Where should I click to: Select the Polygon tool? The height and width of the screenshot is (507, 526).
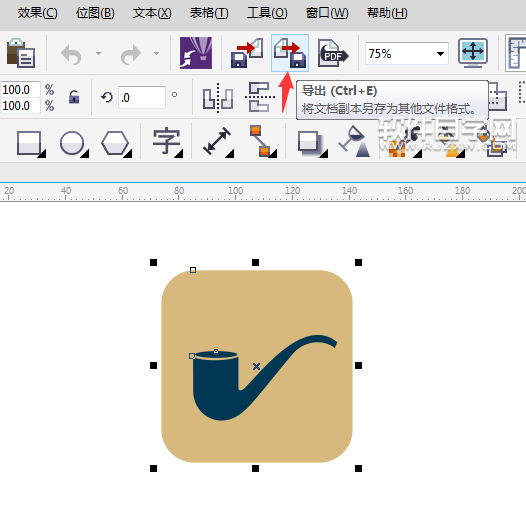pyautogui.click(x=116, y=144)
